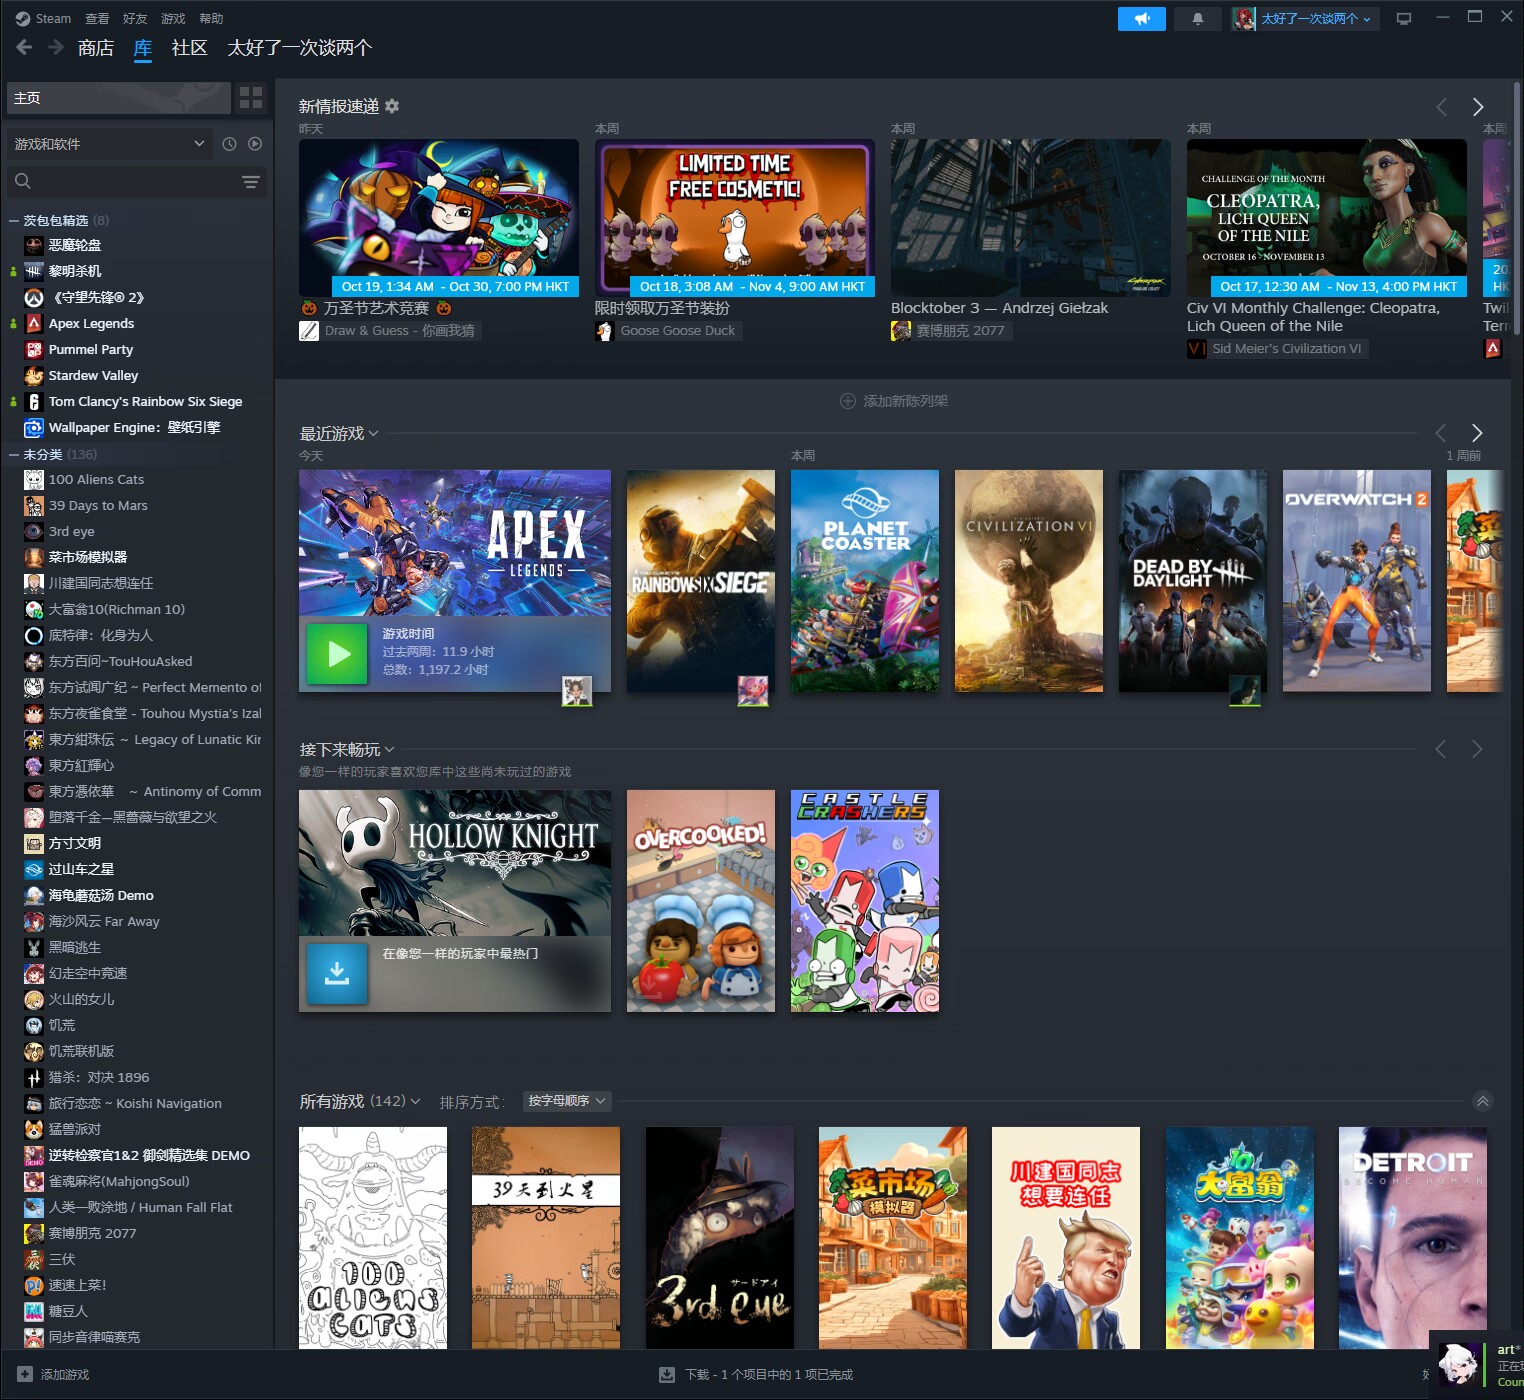
Task: Open the 游戏 menu
Action: click(x=173, y=18)
